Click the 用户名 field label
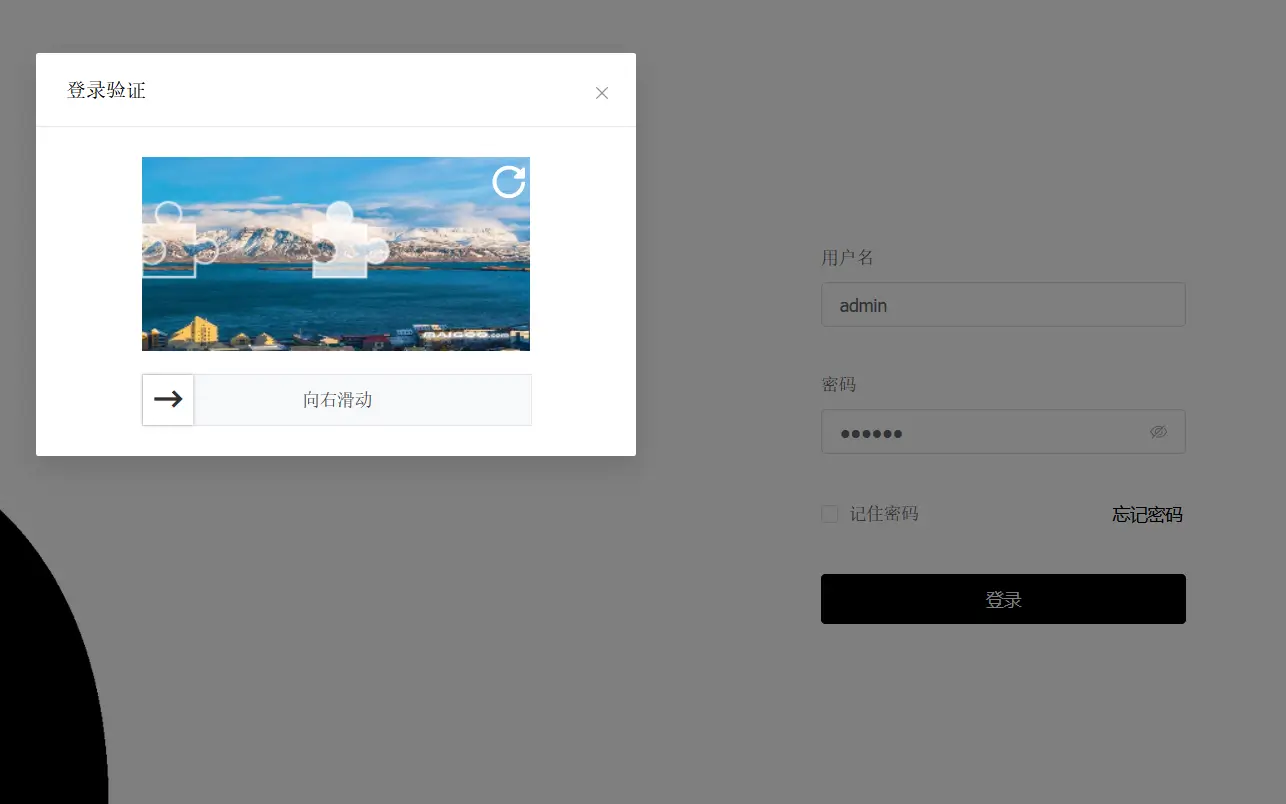 click(x=847, y=258)
